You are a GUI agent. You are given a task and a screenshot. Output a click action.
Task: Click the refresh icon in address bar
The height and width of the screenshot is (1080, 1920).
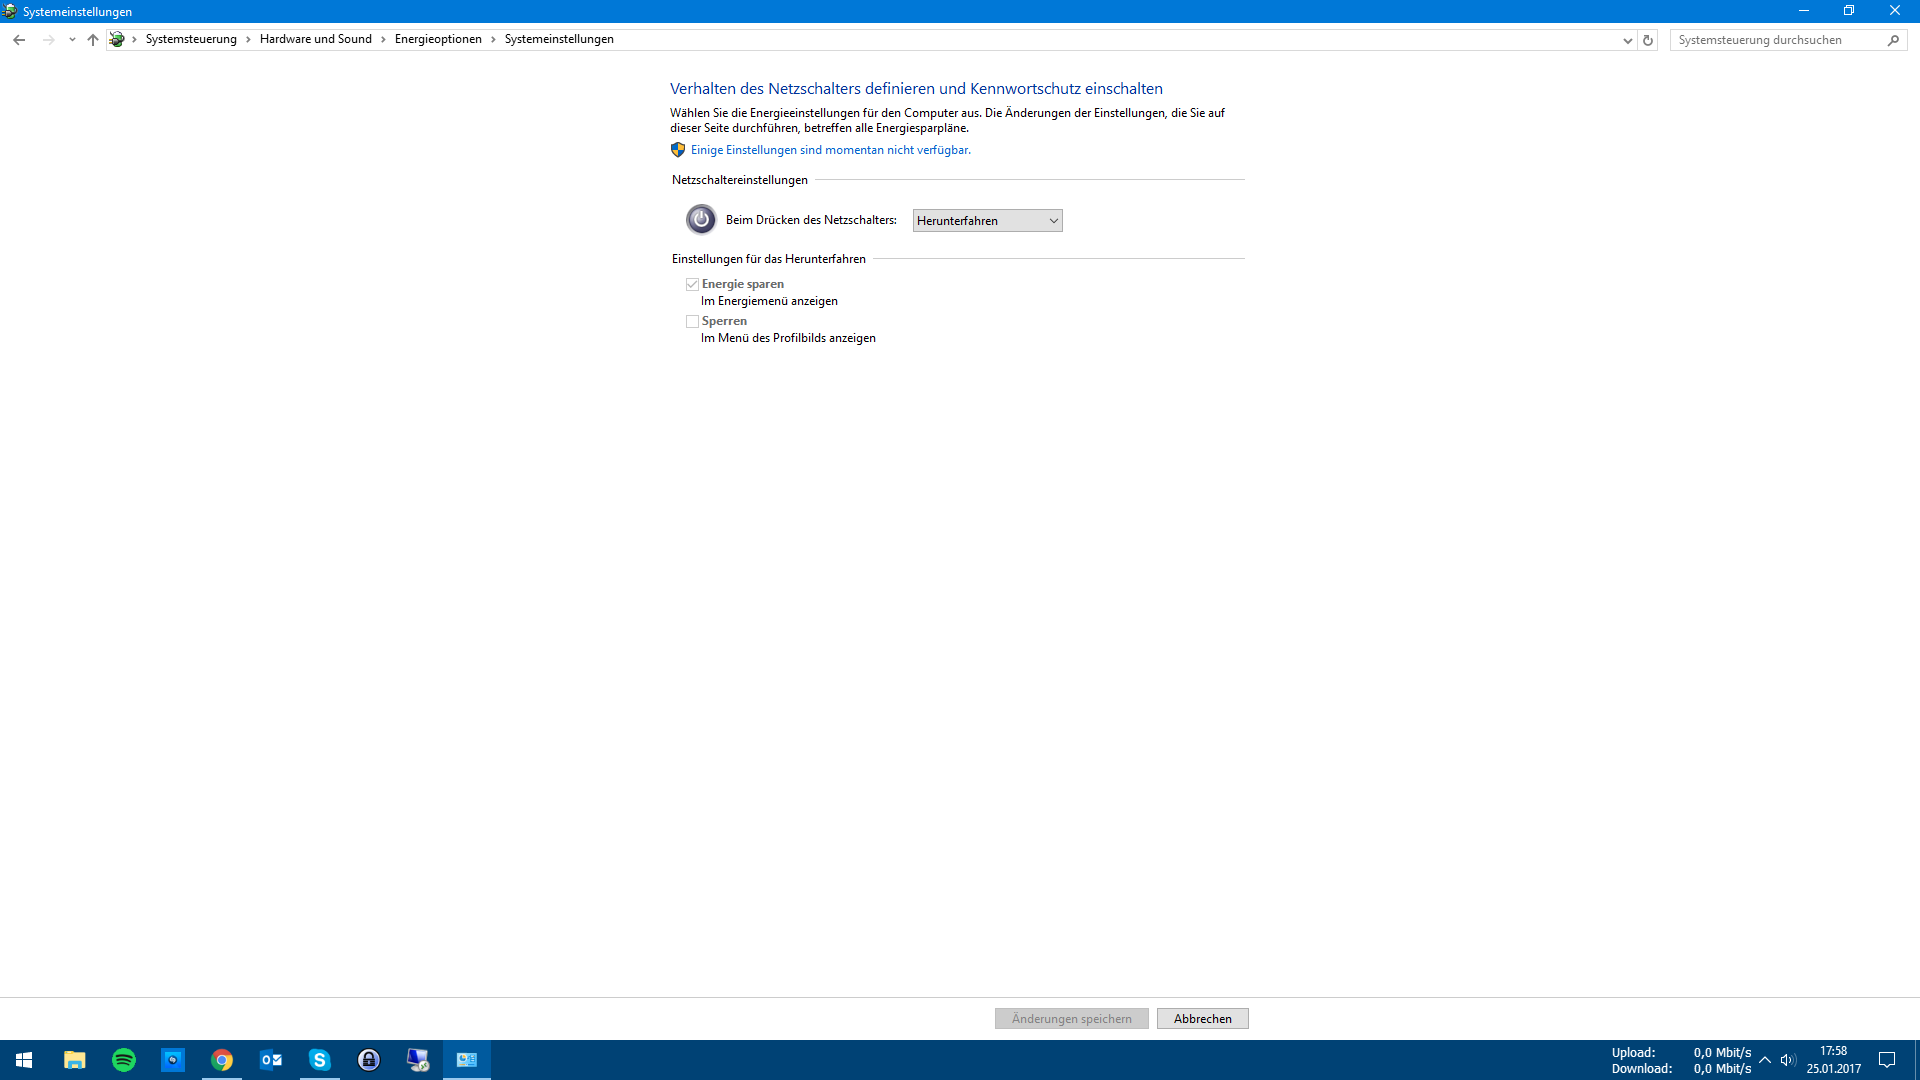pos(1648,40)
